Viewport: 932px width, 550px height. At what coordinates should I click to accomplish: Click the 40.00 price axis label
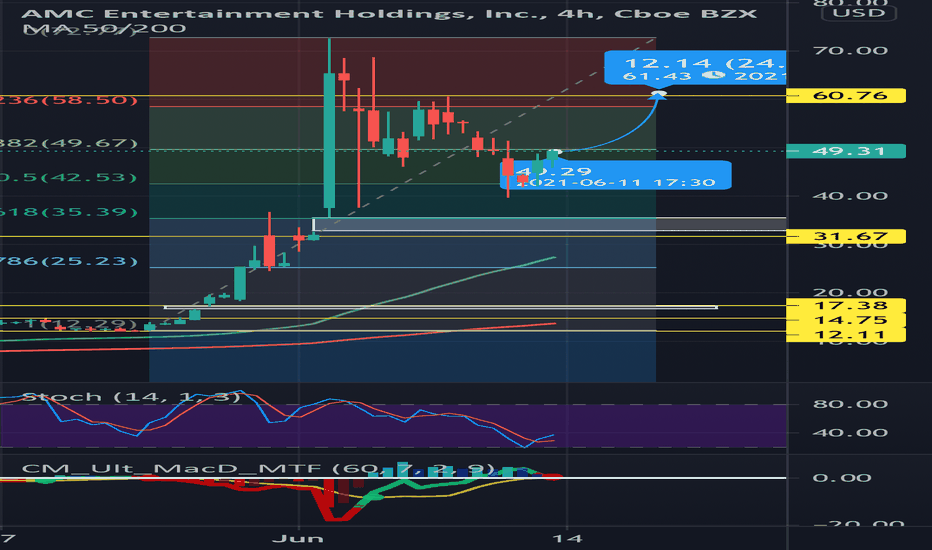tap(850, 196)
